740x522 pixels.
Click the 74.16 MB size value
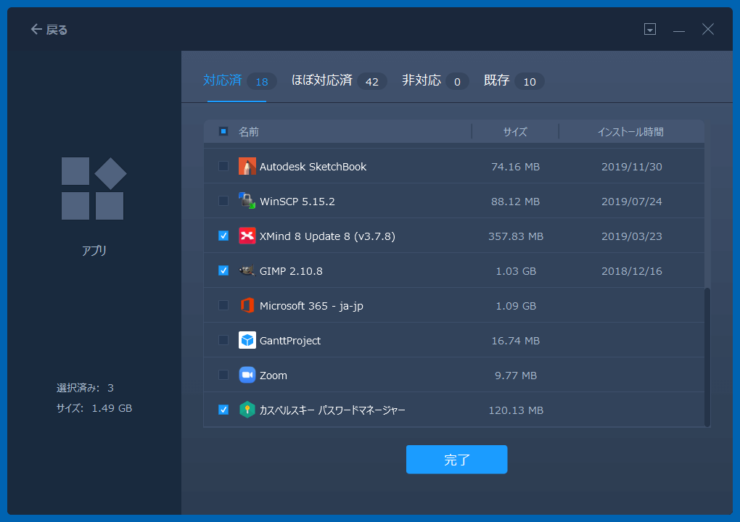click(515, 167)
